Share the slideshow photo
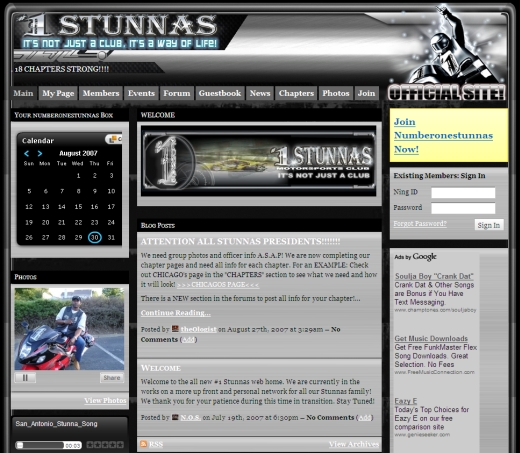Image resolution: width=520 pixels, height=453 pixels. (112, 378)
